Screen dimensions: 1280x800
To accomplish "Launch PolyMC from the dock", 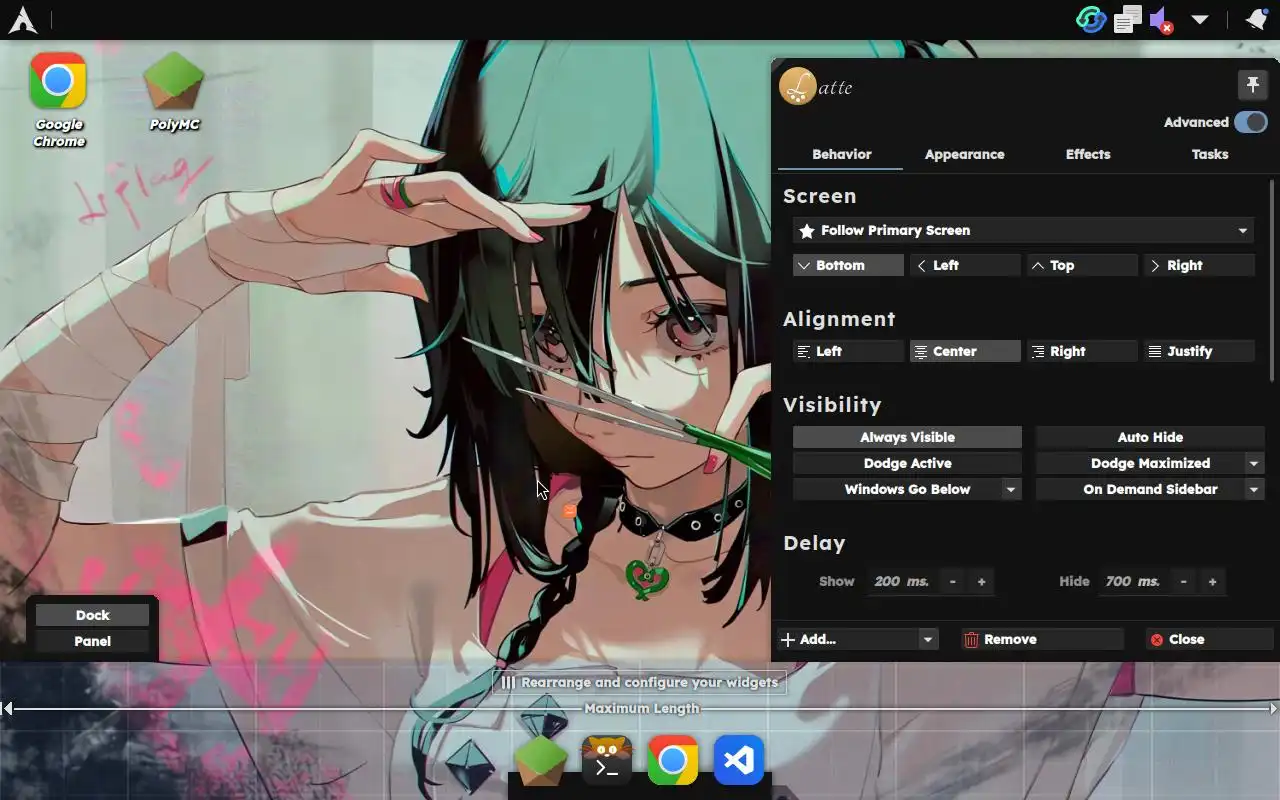I will [x=540, y=761].
